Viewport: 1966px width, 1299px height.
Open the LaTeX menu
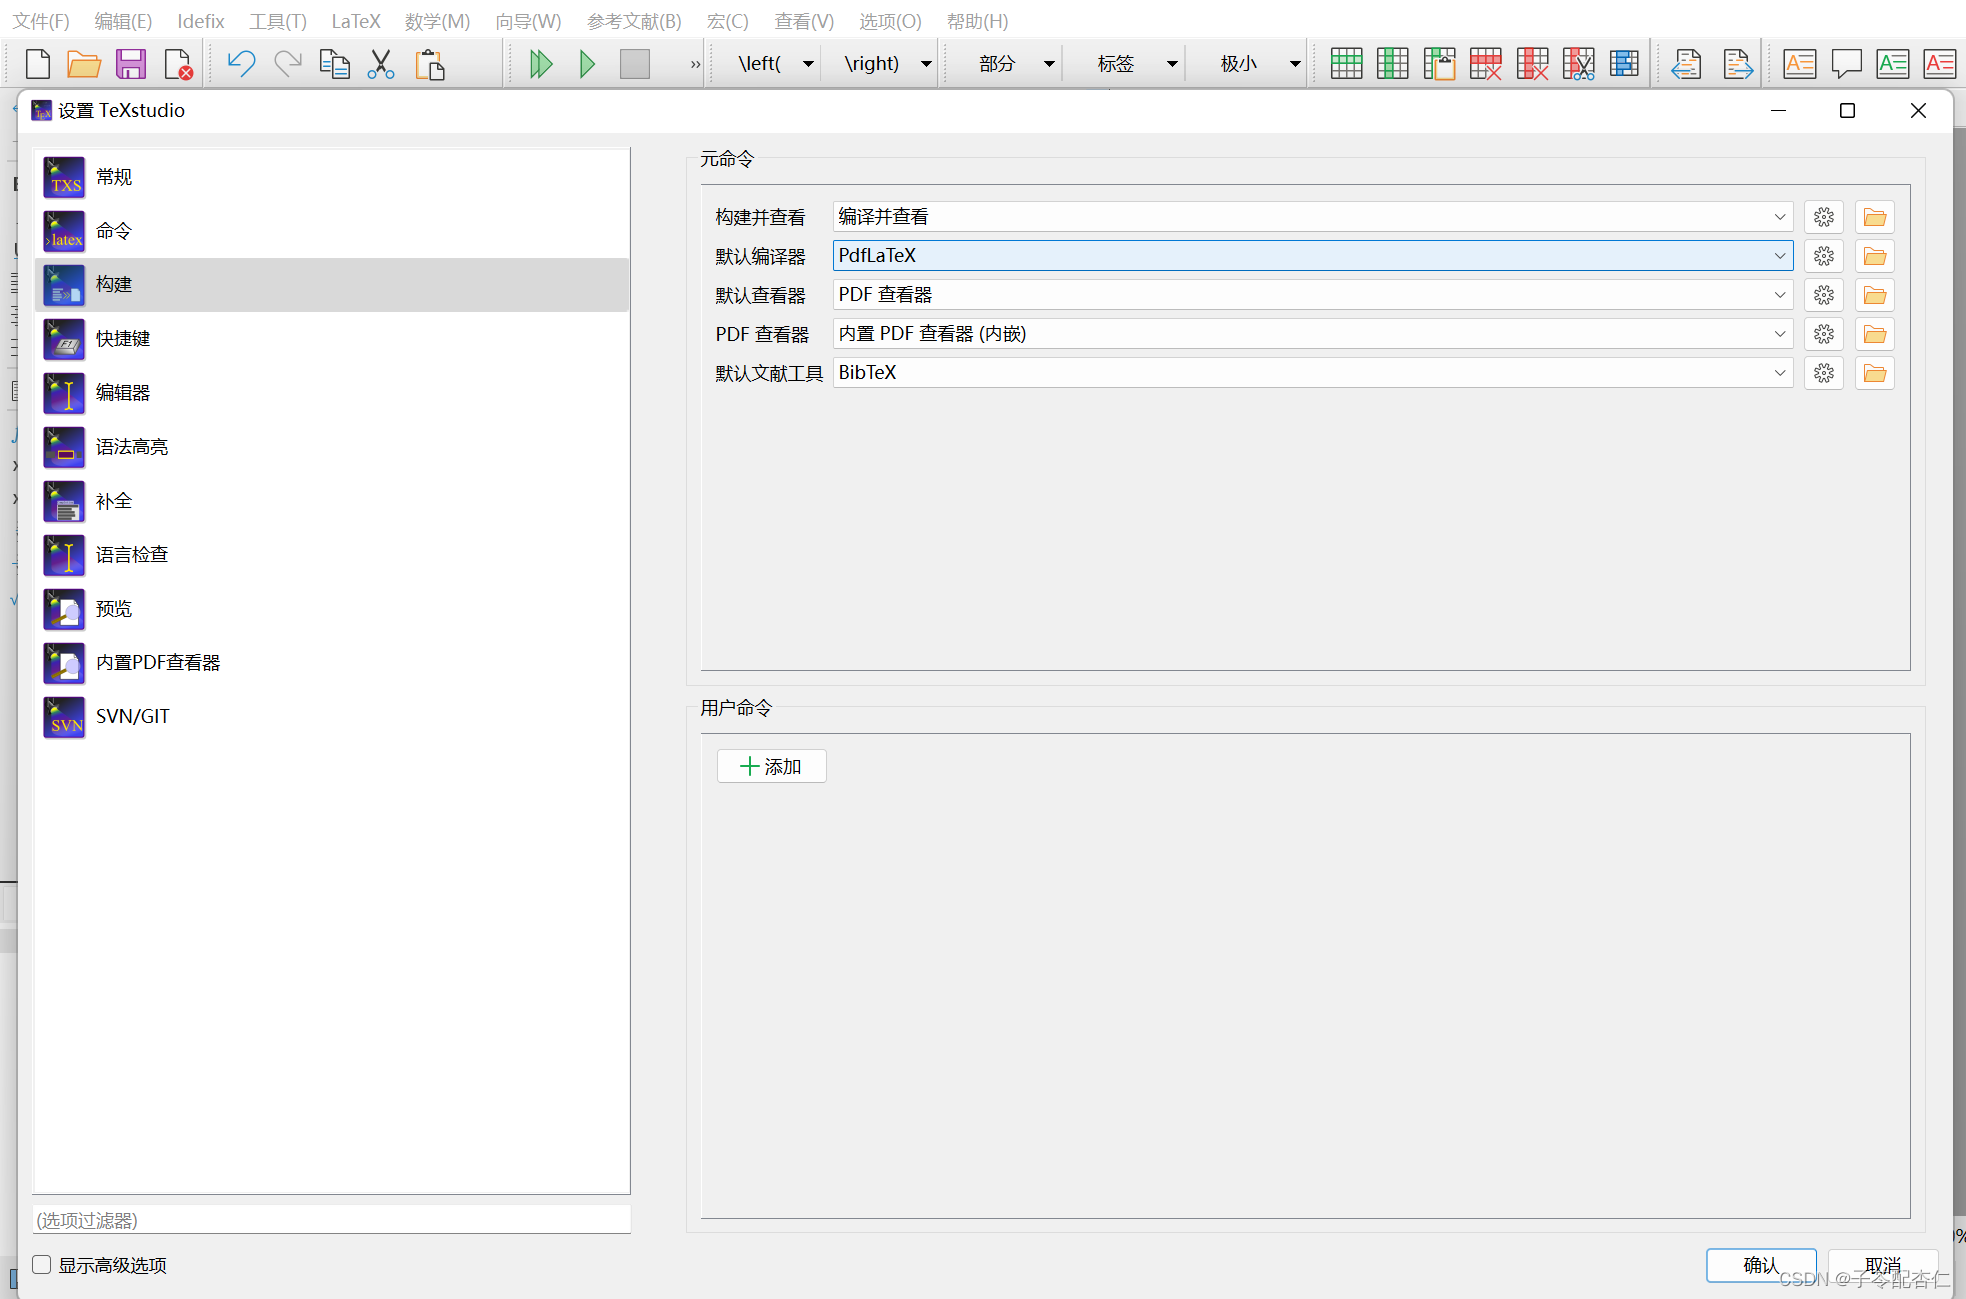click(356, 21)
